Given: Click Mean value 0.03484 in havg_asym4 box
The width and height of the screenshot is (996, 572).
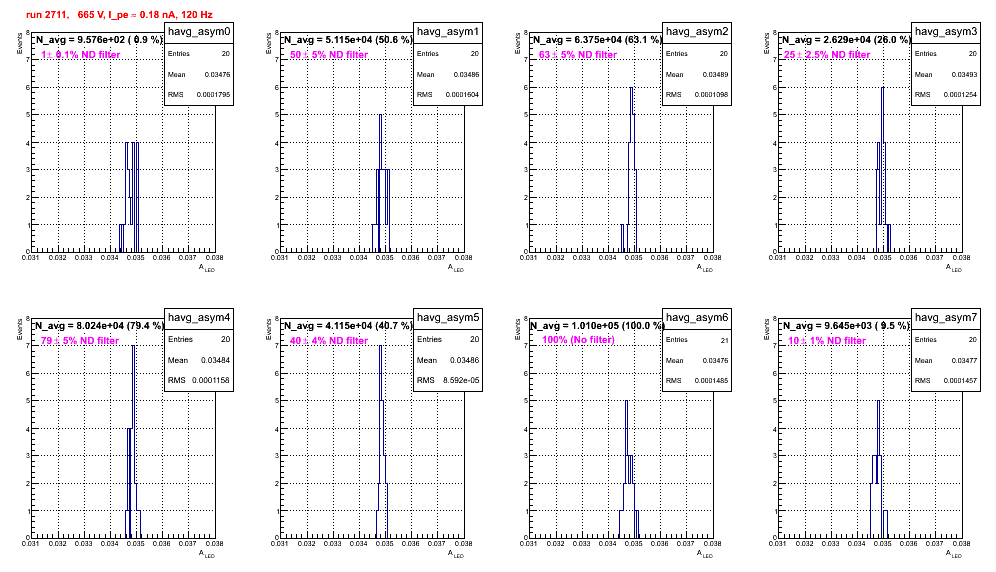Looking at the screenshot, I should (216, 360).
